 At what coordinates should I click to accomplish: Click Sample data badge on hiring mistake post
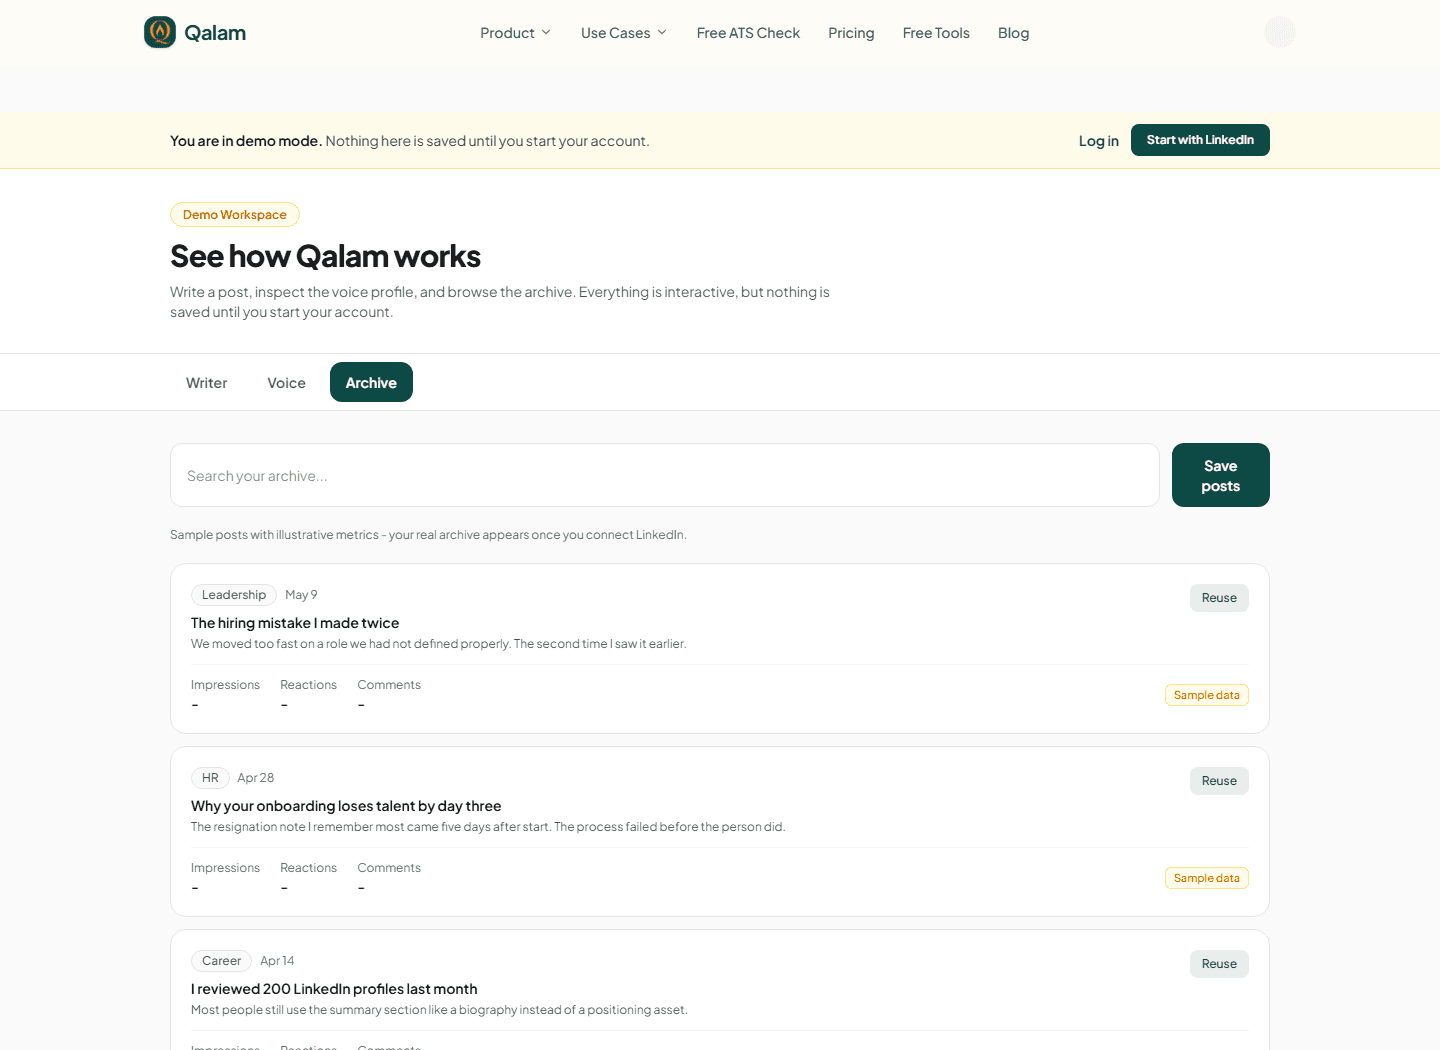point(1207,695)
